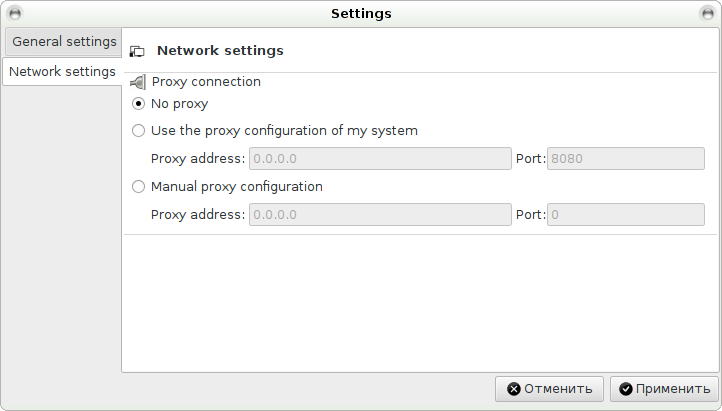Click the manual Proxy address field
Image resolution: width=722 pixels, height=411 pixels.
380,214
